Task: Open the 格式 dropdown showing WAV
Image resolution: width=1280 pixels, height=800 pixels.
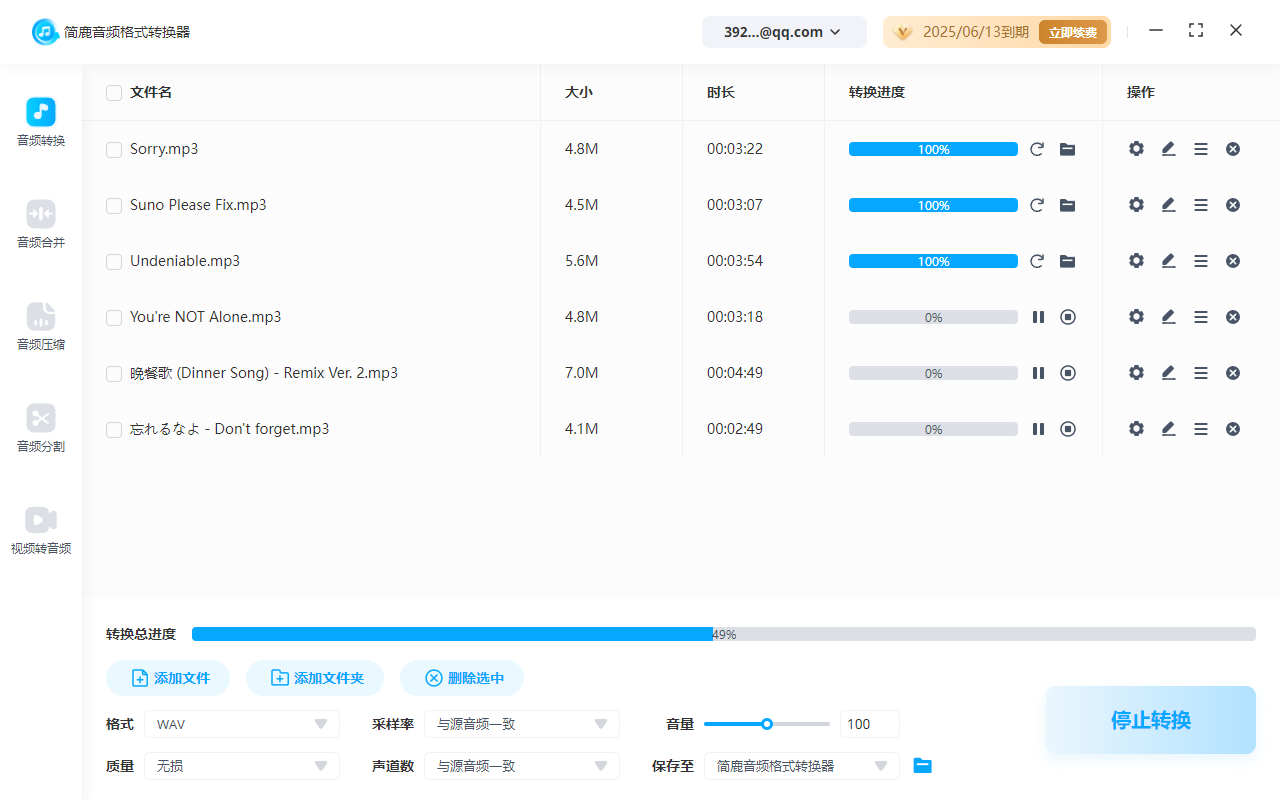Action: 241,723
